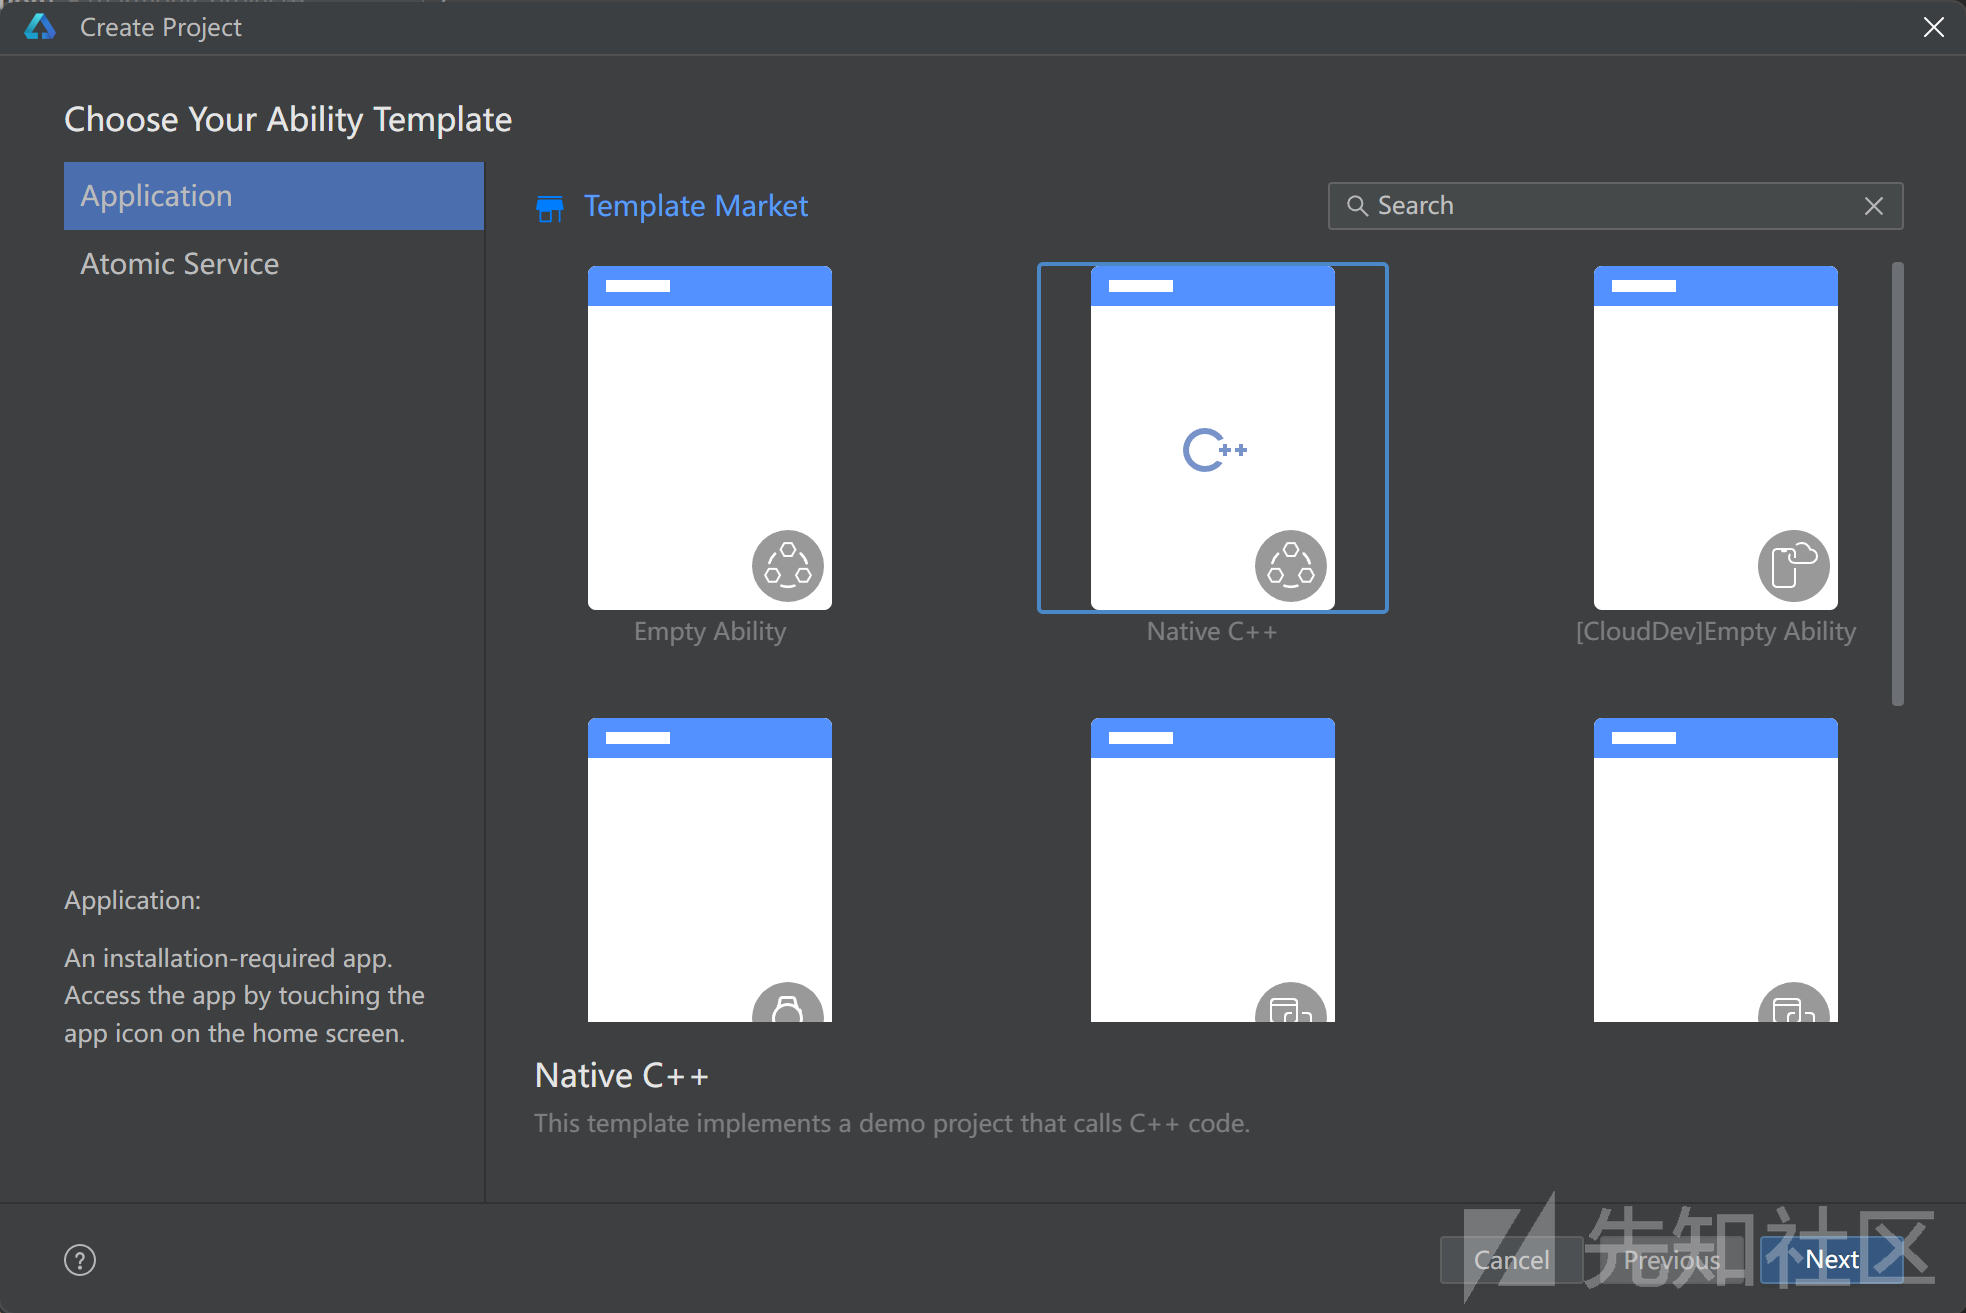Screen dimensions: 1966x1313
Task: Clear the search field with X icon
Action: [1874, 206]
